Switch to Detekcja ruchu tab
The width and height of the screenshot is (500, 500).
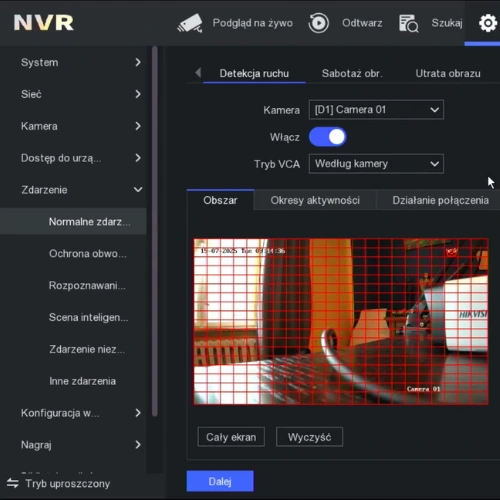point(254,73)
